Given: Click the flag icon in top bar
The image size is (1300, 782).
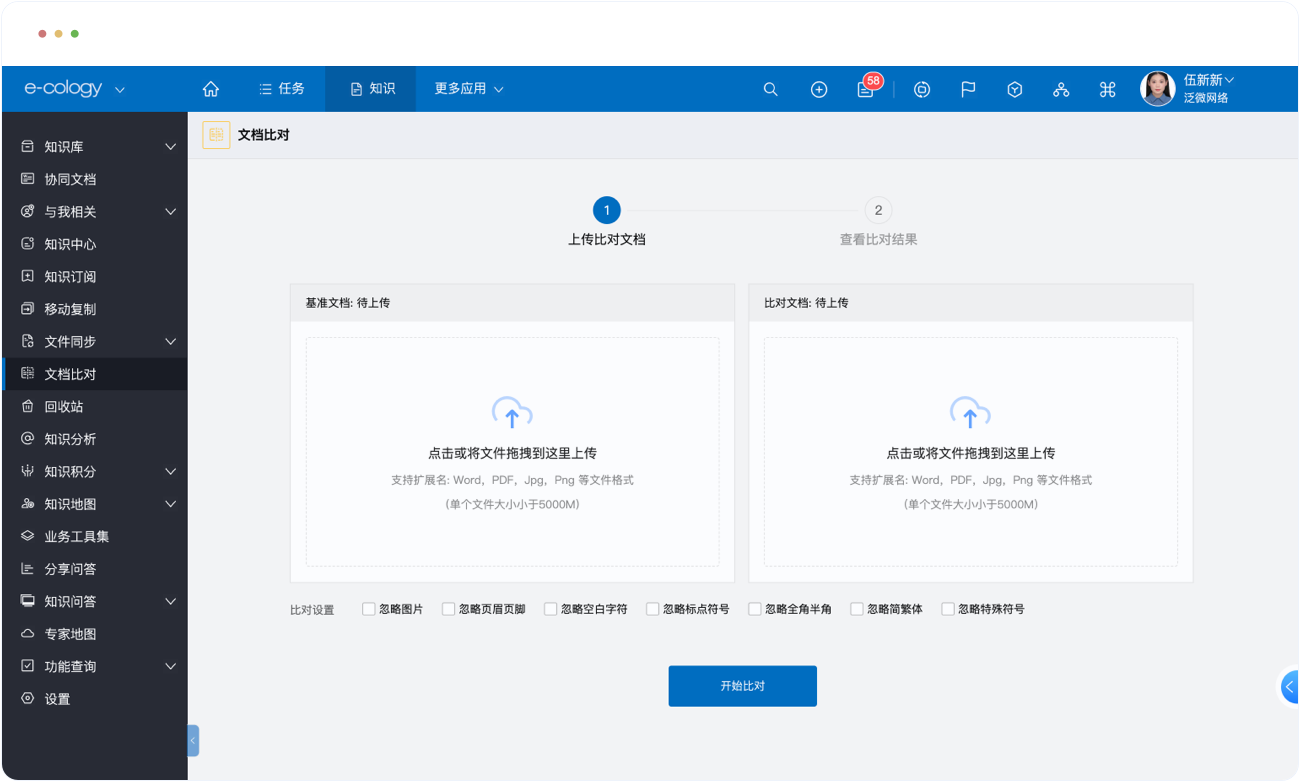Looking at the screenshot, I should tap(968, 89).
